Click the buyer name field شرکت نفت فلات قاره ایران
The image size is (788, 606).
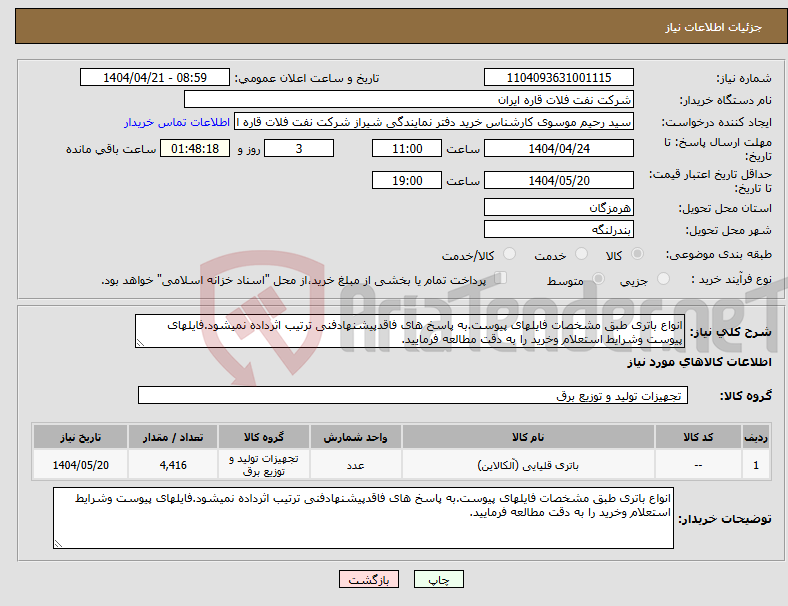point(409,99)
